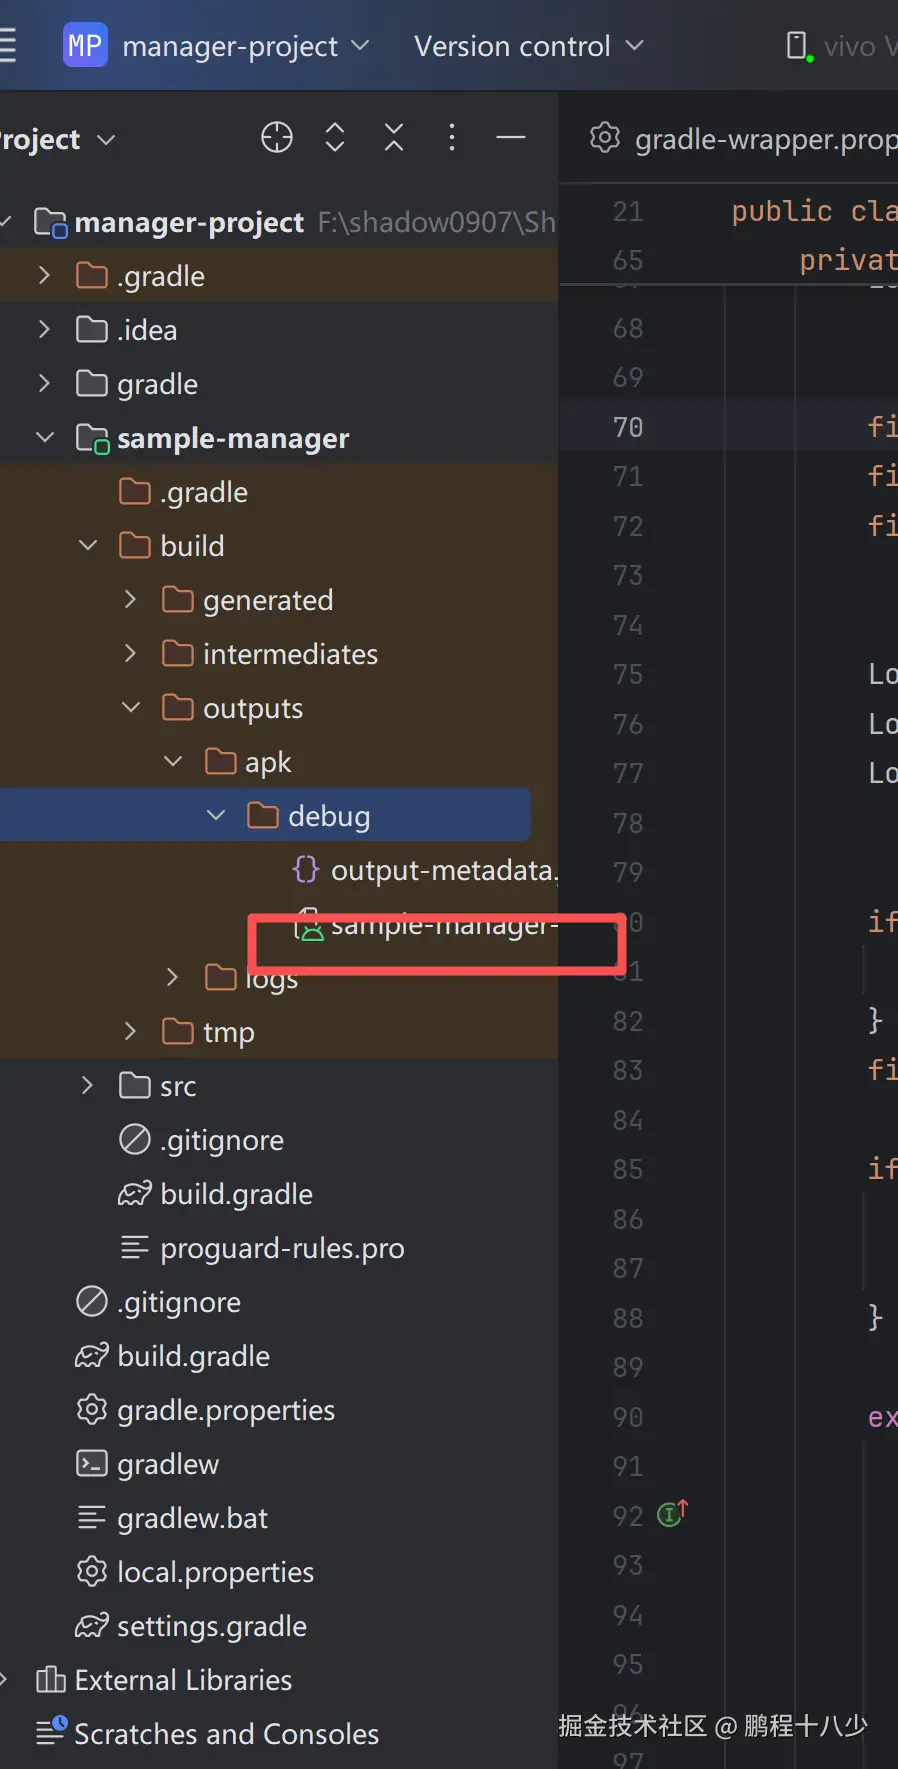The image size is (898, 1769).
Task: Open the Project view selector dropdown
Action: (x=58, y=140)
